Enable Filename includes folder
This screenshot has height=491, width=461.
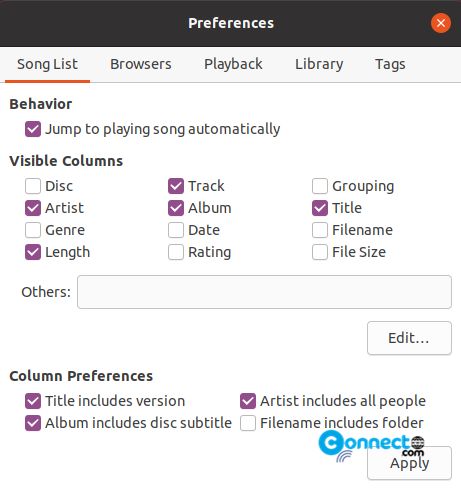coord(248,423)
